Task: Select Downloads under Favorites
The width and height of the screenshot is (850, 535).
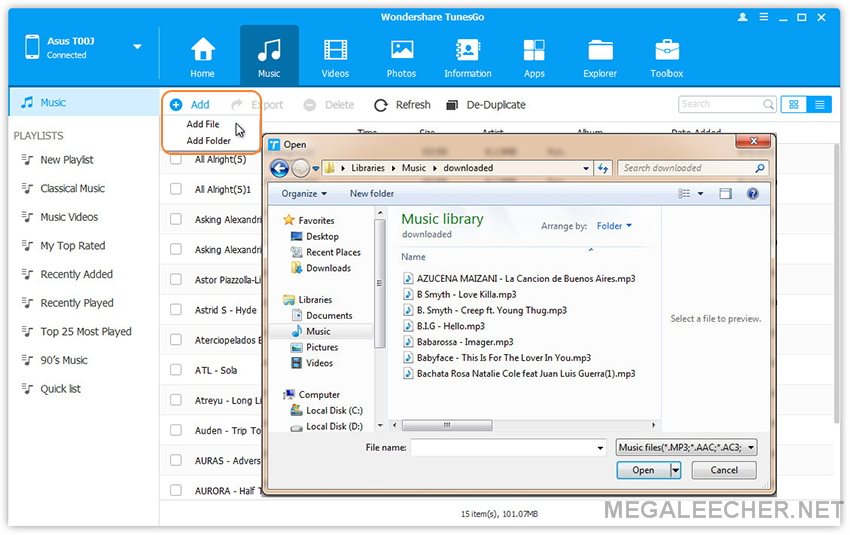Action: point(321,268)
